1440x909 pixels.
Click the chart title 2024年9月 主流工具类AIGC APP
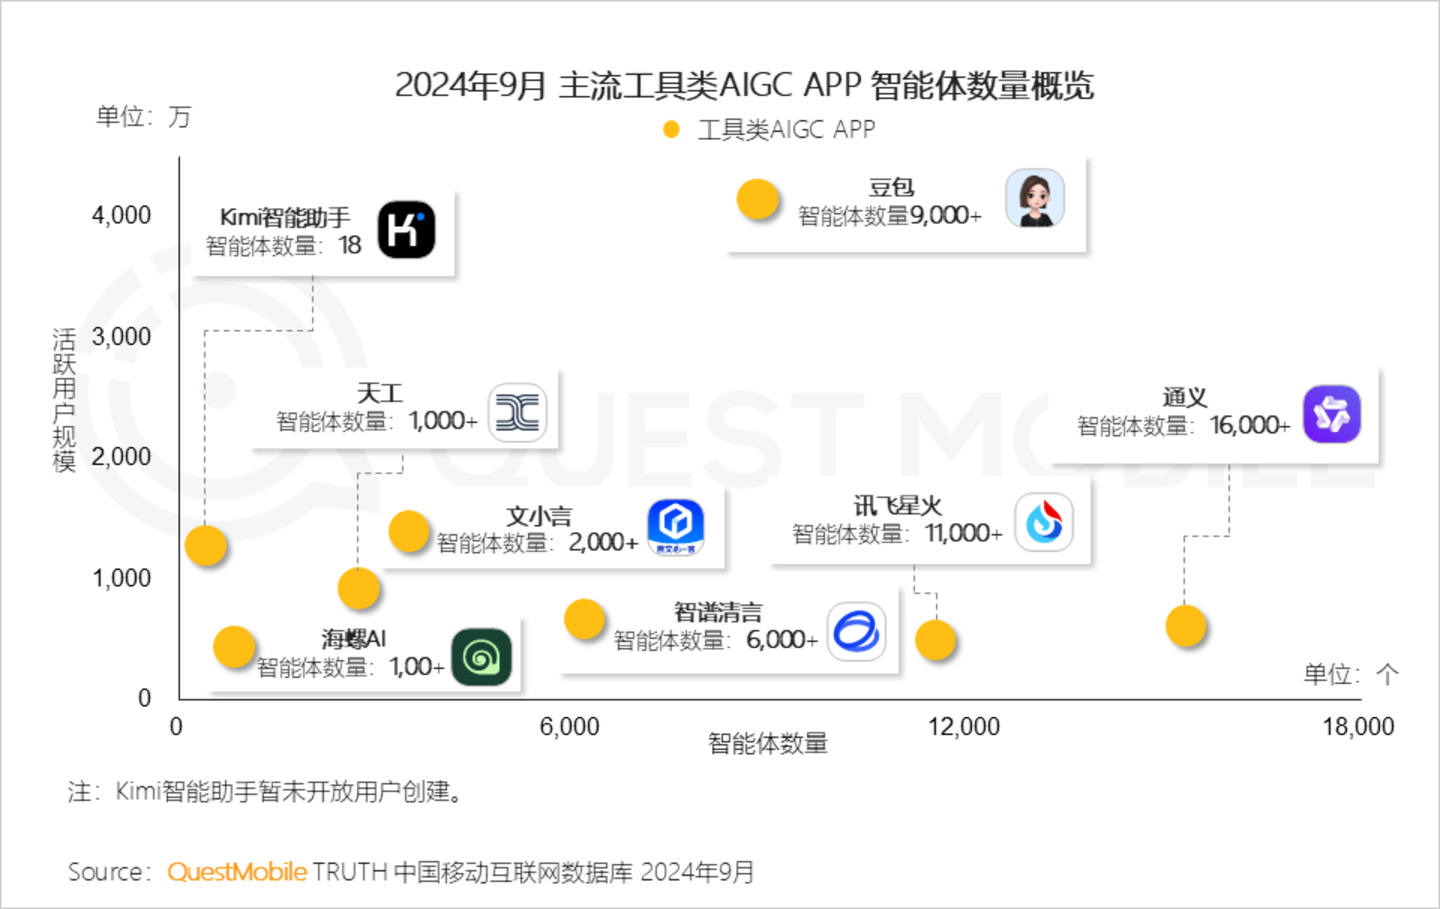point(744,86)
